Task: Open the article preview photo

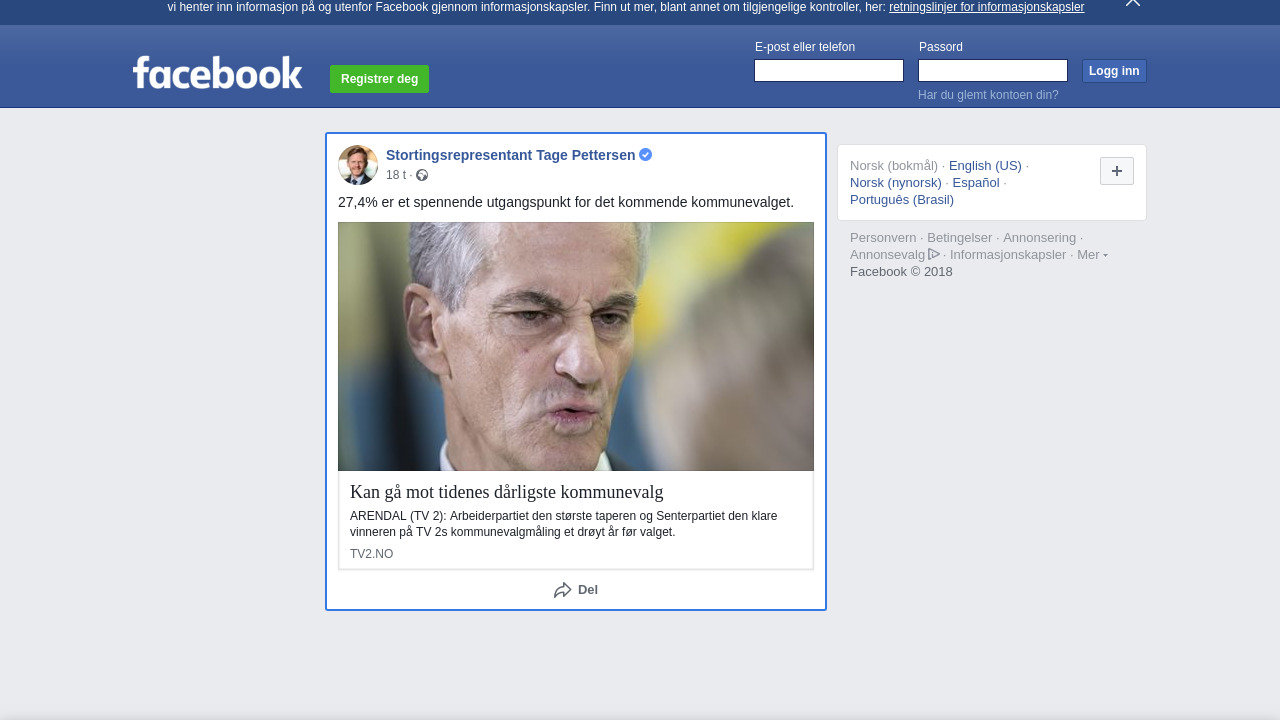Action: 576,346
